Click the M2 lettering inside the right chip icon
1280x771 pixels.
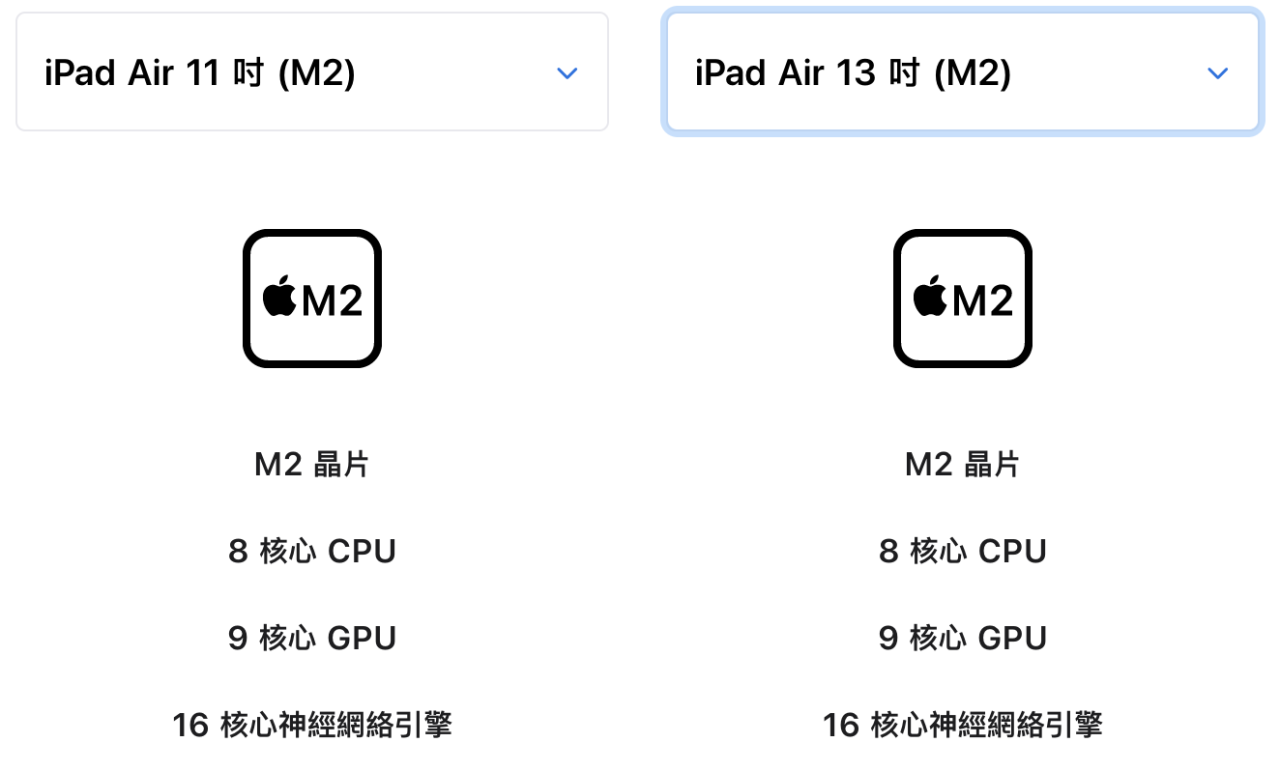(x=983, y=300)
